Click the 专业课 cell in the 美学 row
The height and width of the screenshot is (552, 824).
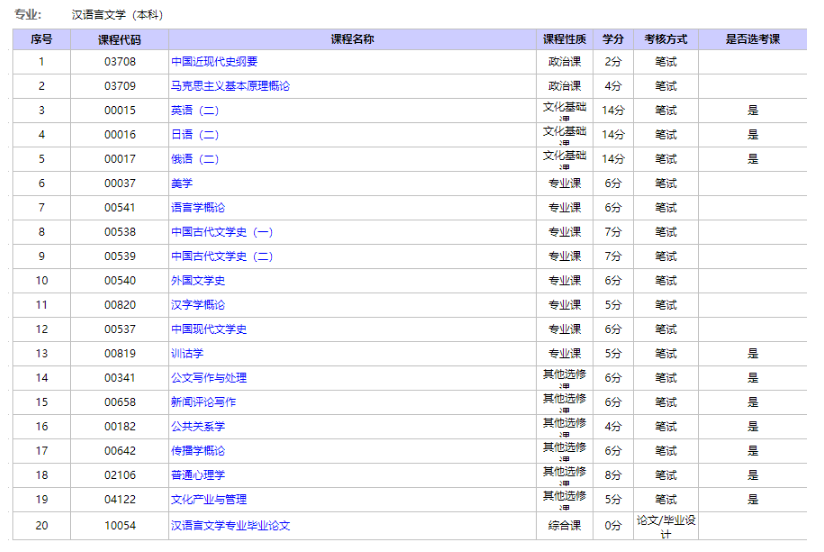(x=565, y=183)
